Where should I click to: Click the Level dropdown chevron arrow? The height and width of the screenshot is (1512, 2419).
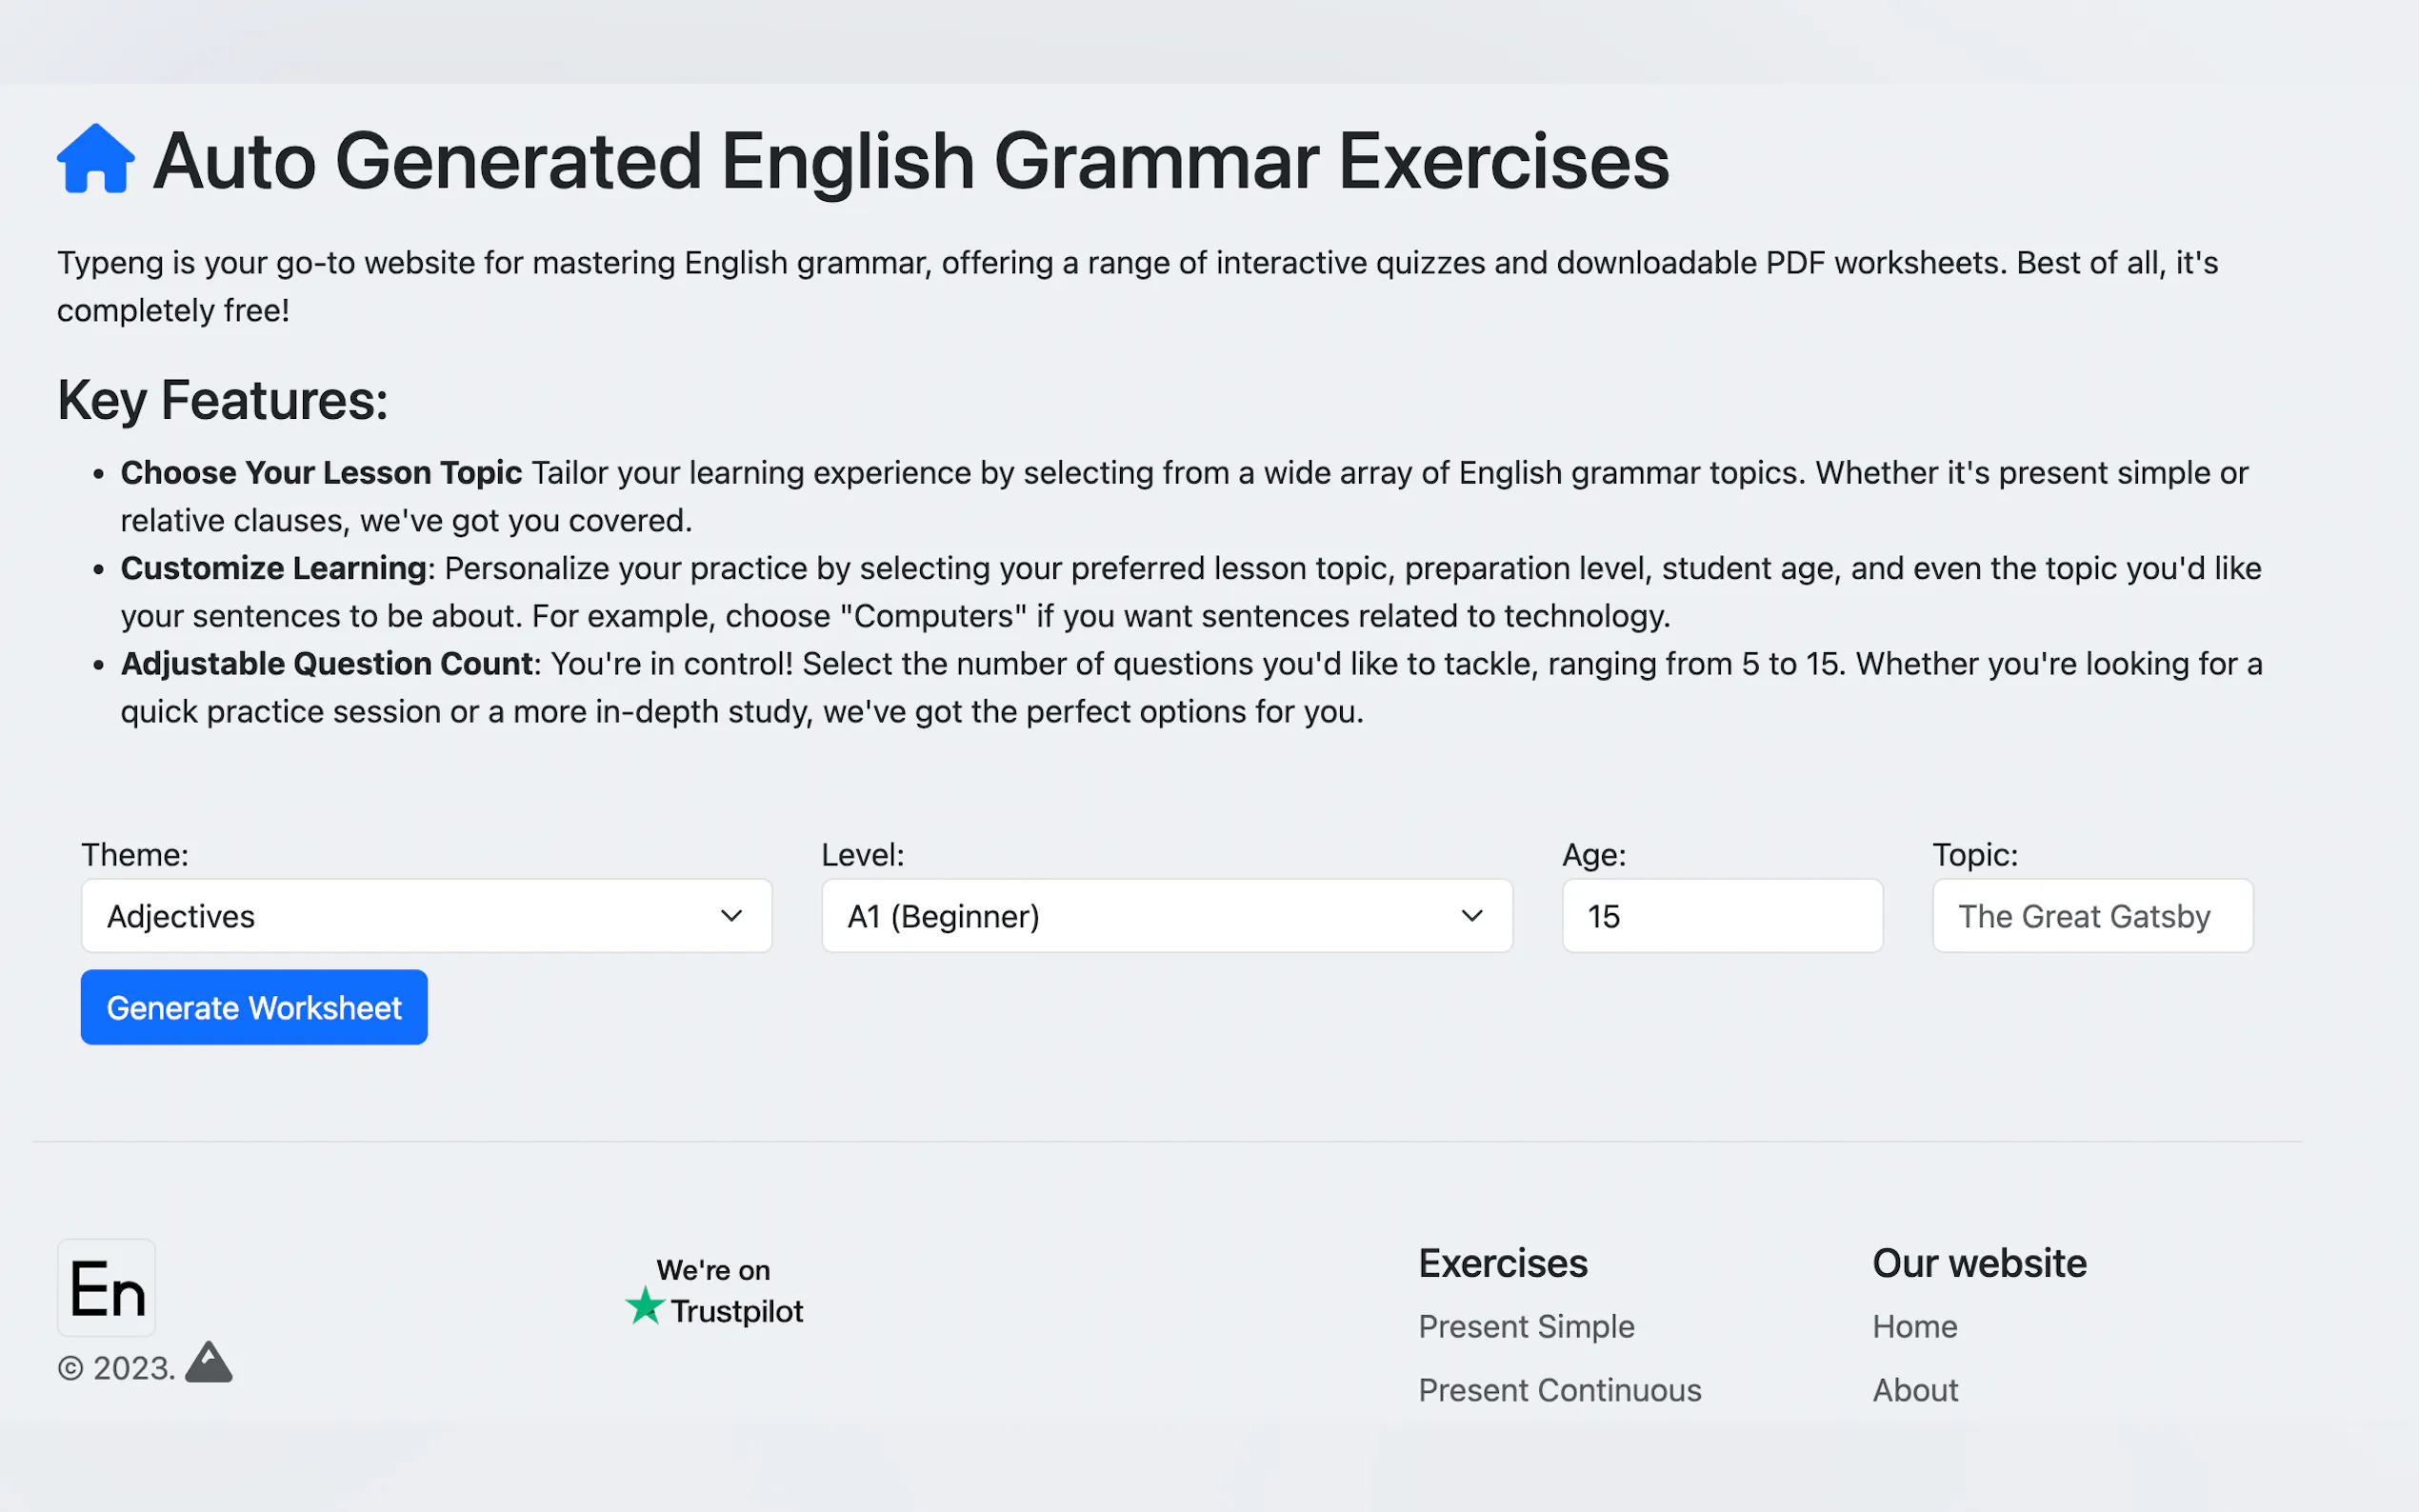(1472, 916)
